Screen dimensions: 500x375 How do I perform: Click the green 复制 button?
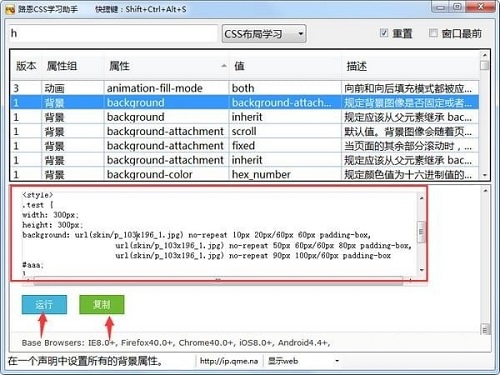coord(102,304)
